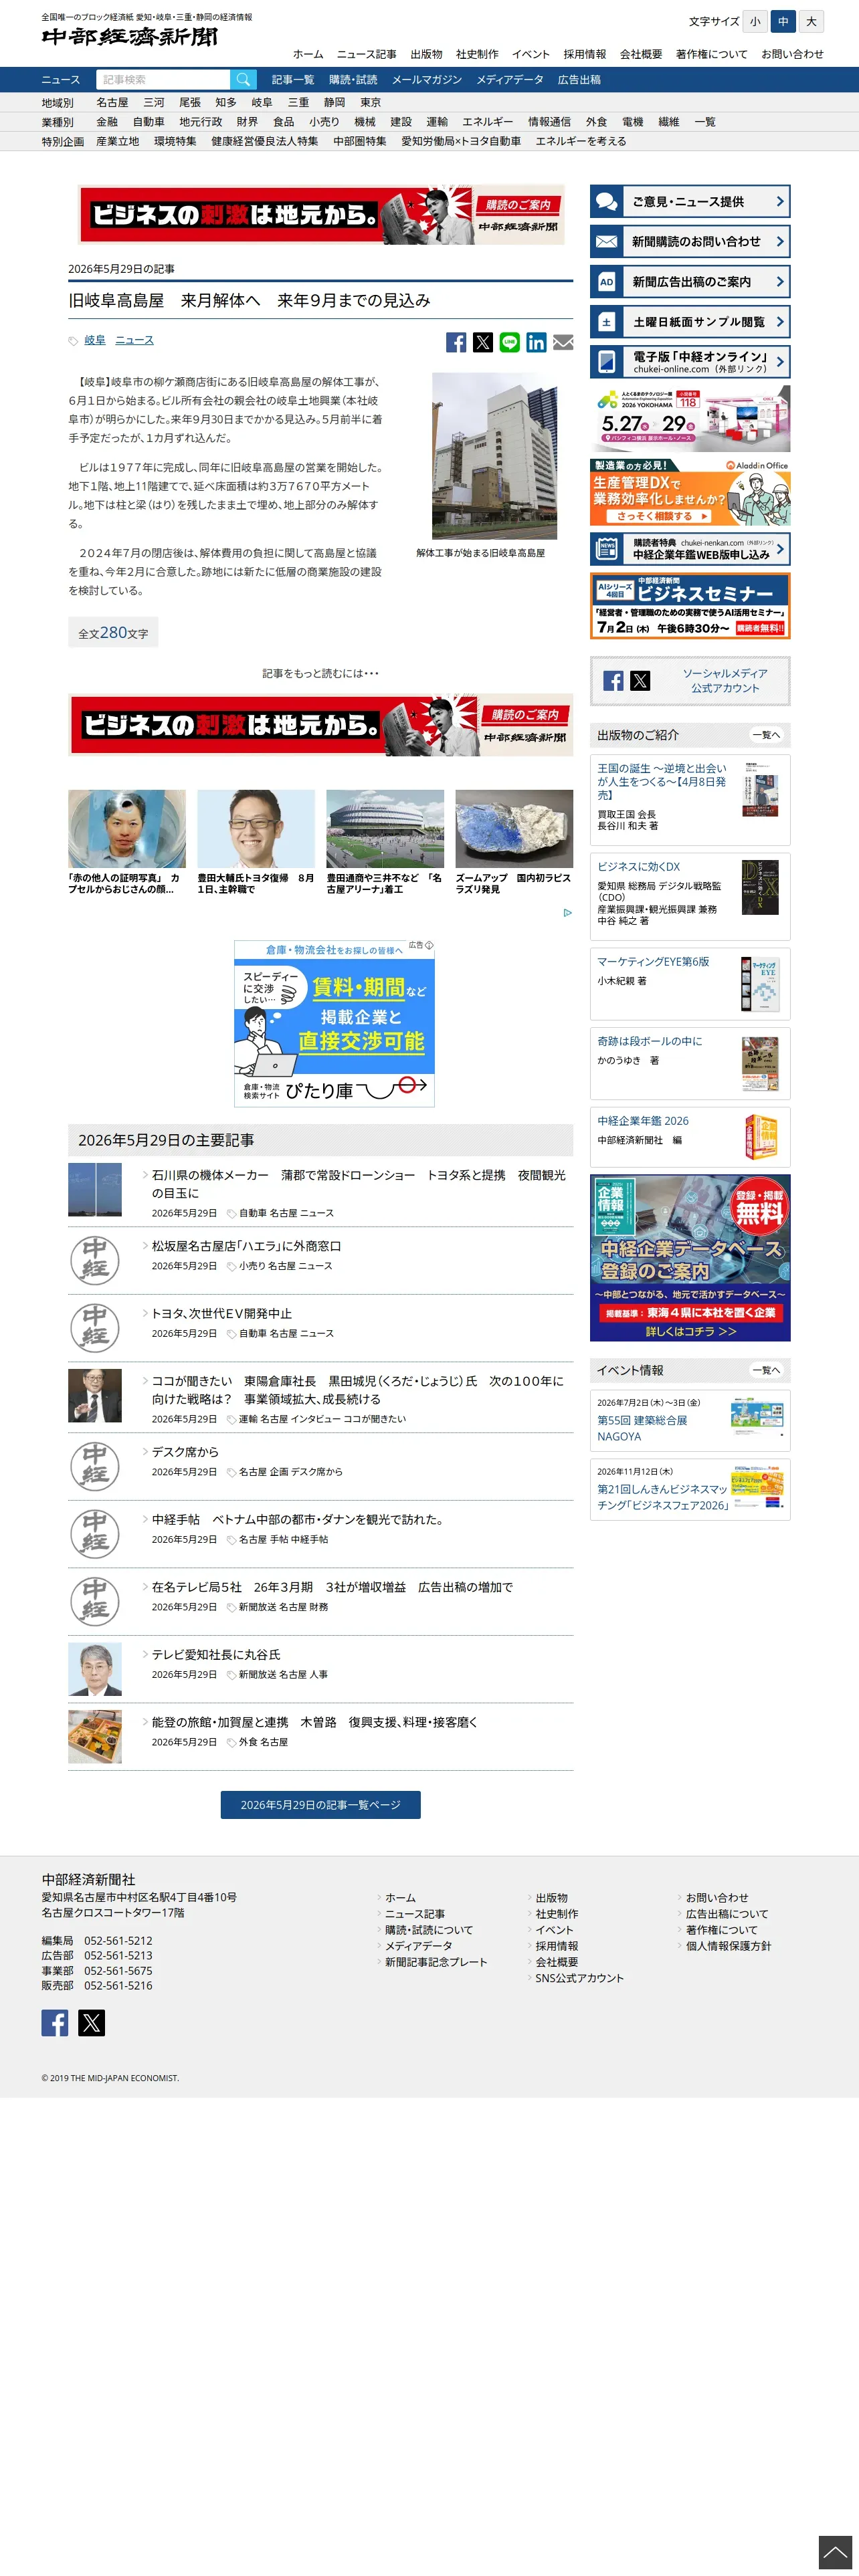Click top 購読のご案内 banner above article
The image size is (859, 2576).
[321, 215]
